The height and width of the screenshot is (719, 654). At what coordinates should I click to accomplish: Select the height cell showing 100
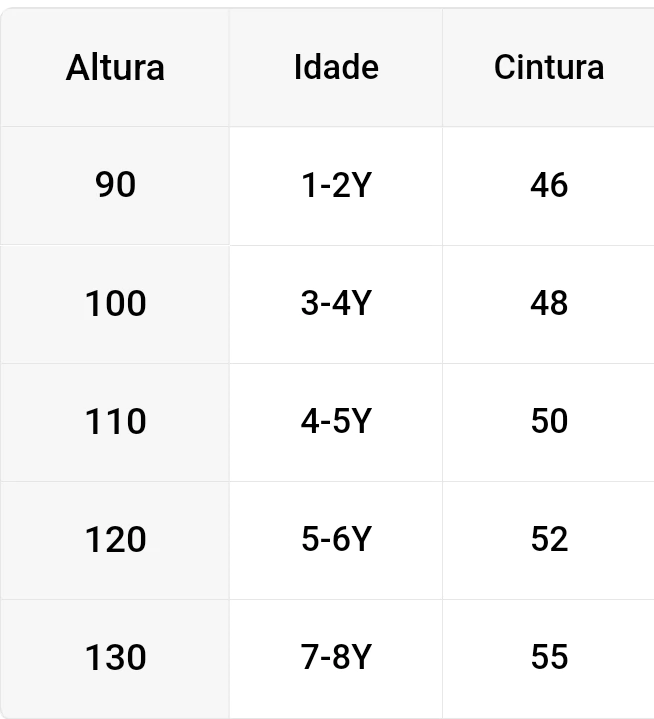[x=115, y=303]
